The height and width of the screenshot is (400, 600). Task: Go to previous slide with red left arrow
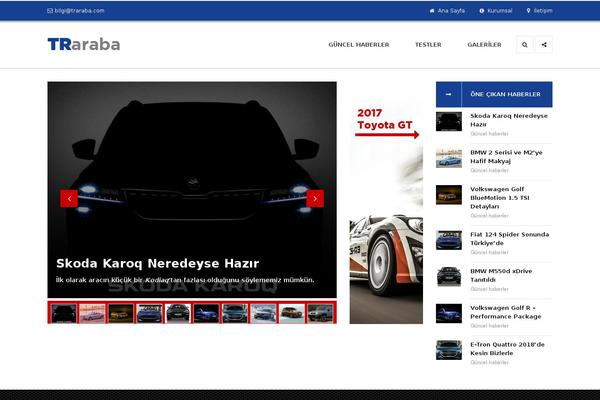click(x=69, y=199)
